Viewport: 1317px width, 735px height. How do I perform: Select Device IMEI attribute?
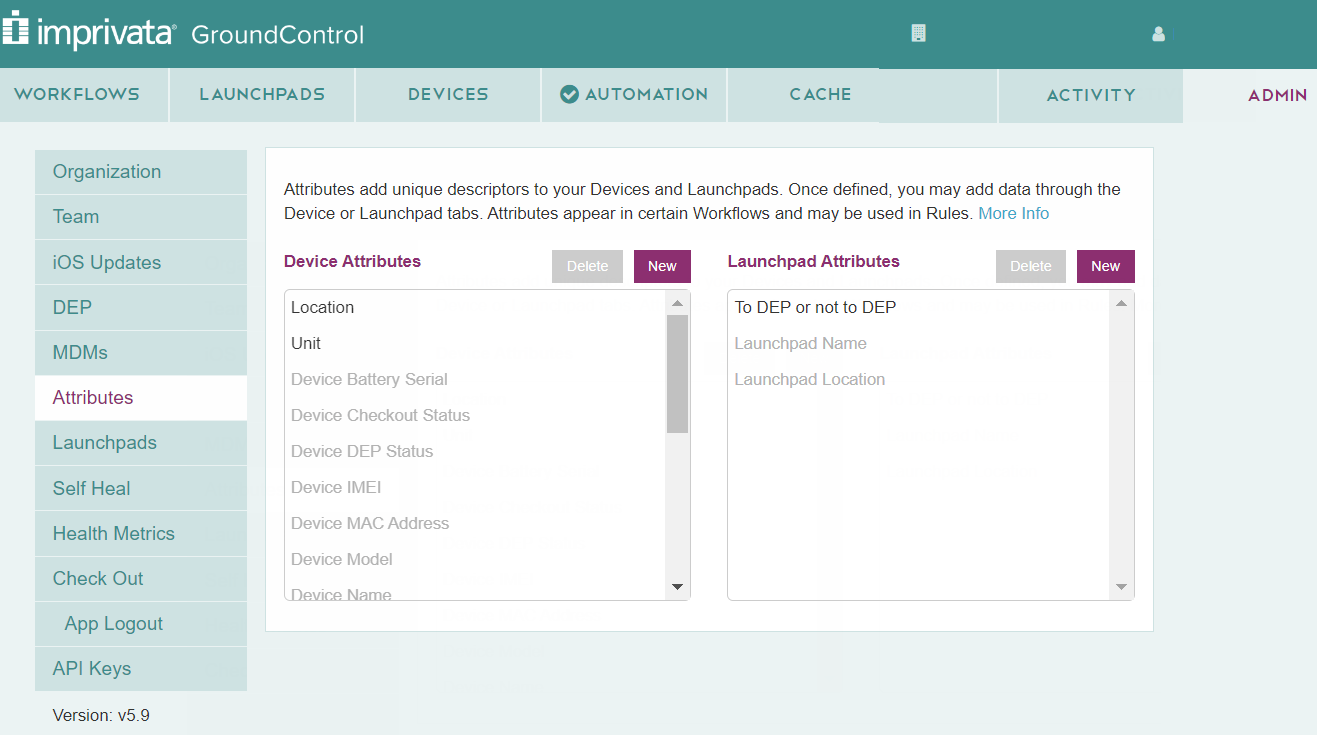pyautogui.click(x=476, y=488)
